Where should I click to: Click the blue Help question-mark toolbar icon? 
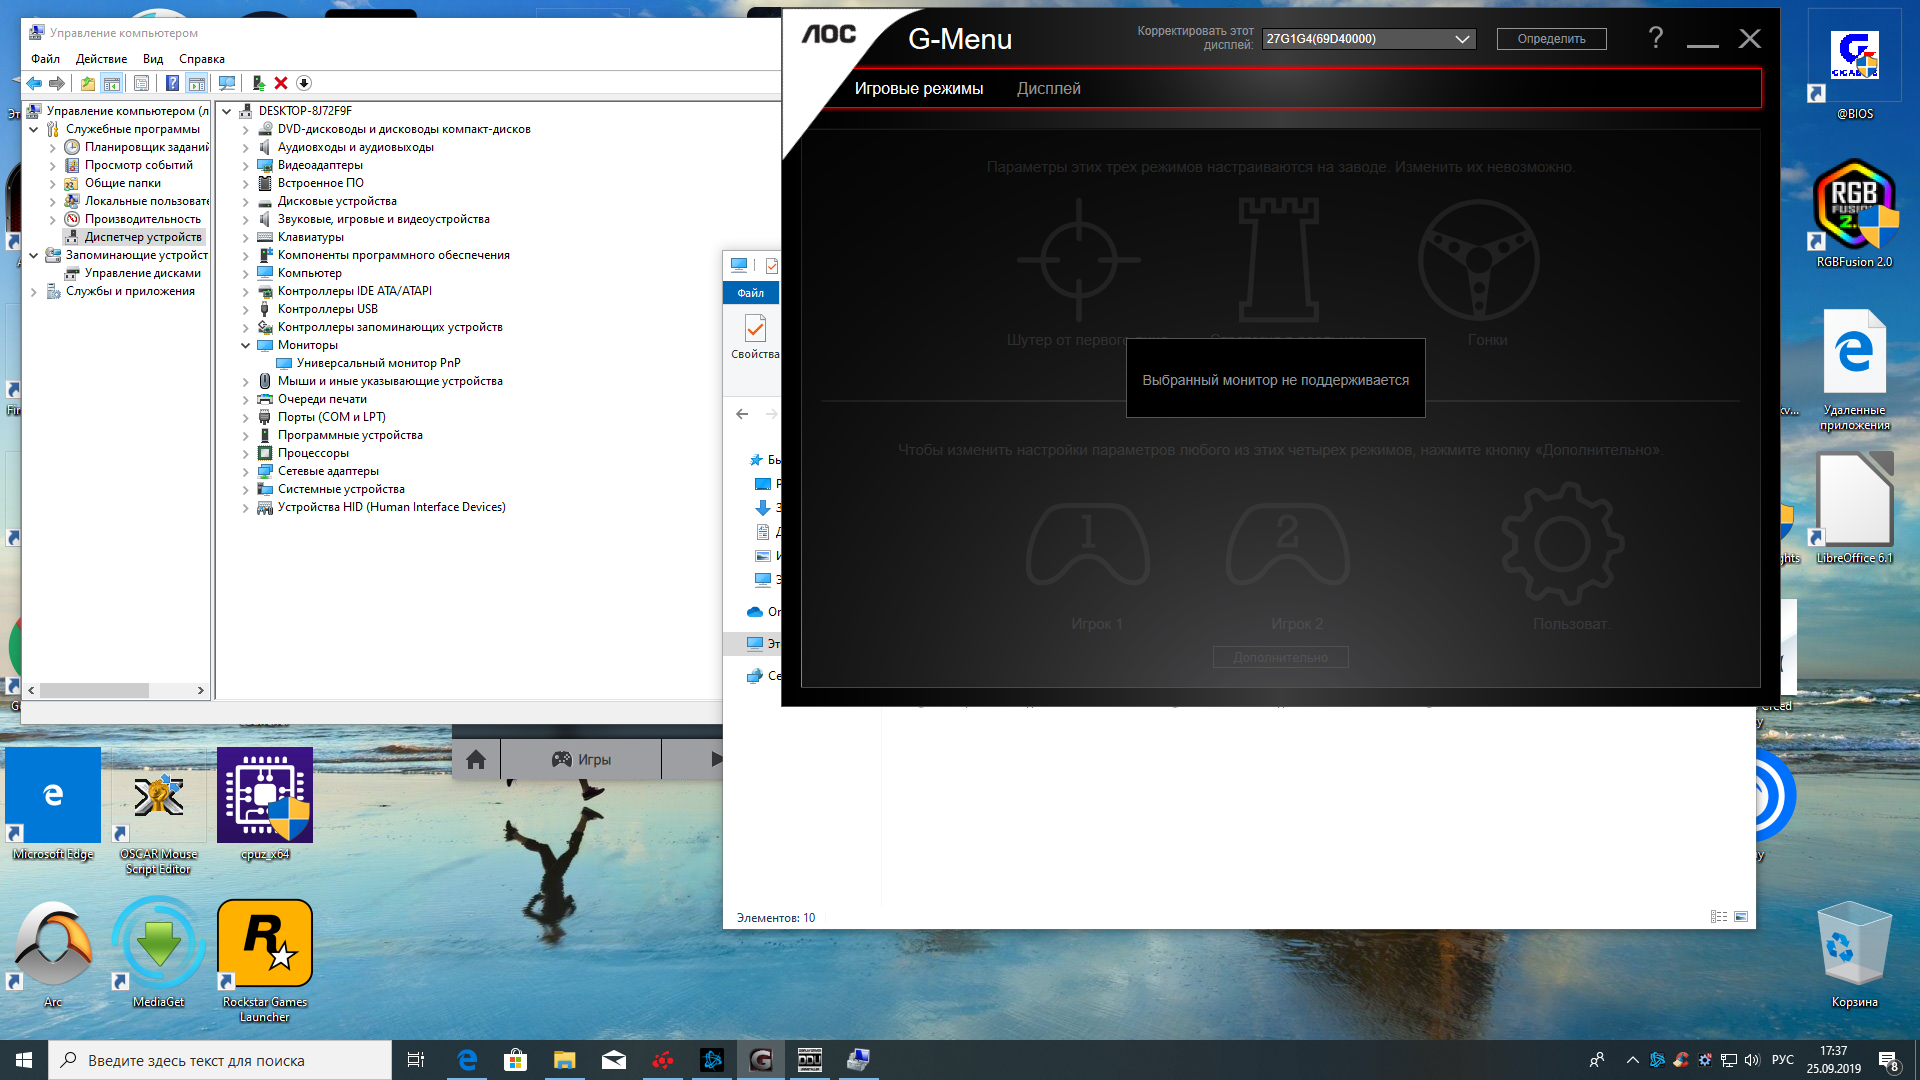coord(172,83)
